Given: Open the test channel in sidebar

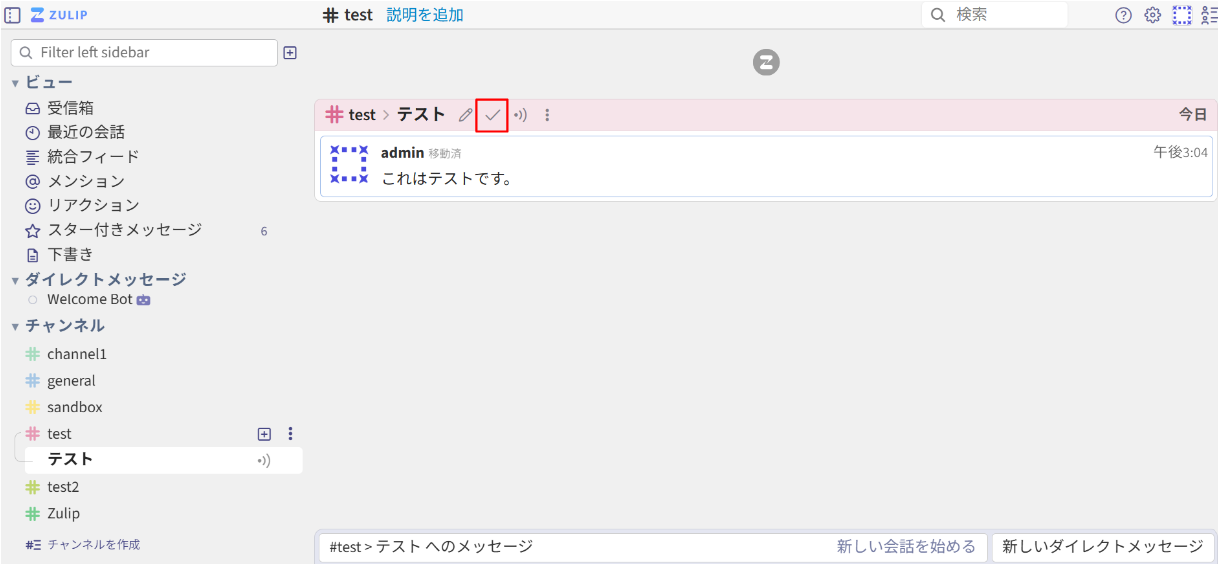Looking at the screenshot, I should 59,434.
